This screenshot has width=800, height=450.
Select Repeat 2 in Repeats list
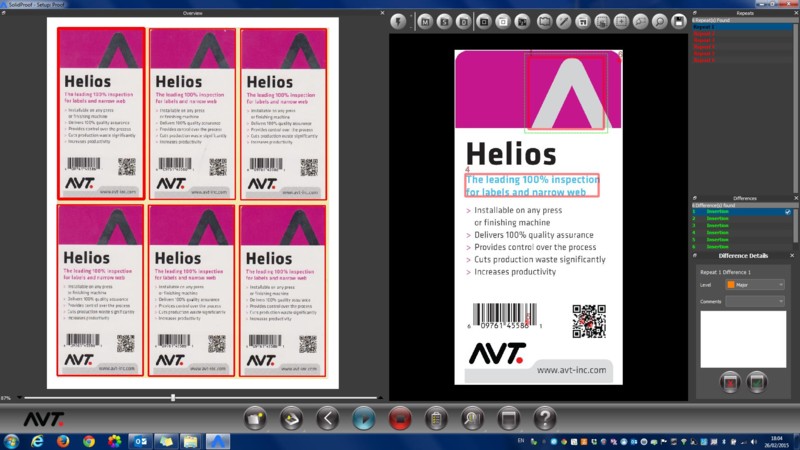(742, 33)
